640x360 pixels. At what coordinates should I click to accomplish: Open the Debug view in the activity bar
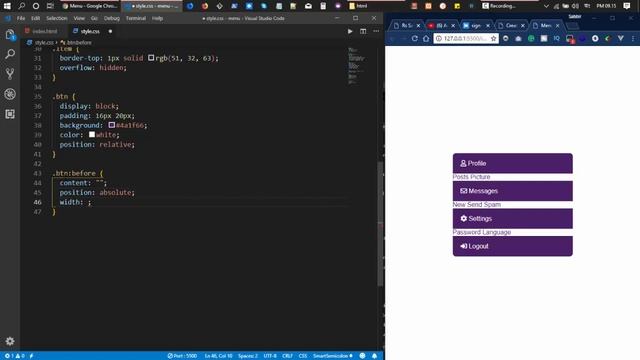point(10,94)
